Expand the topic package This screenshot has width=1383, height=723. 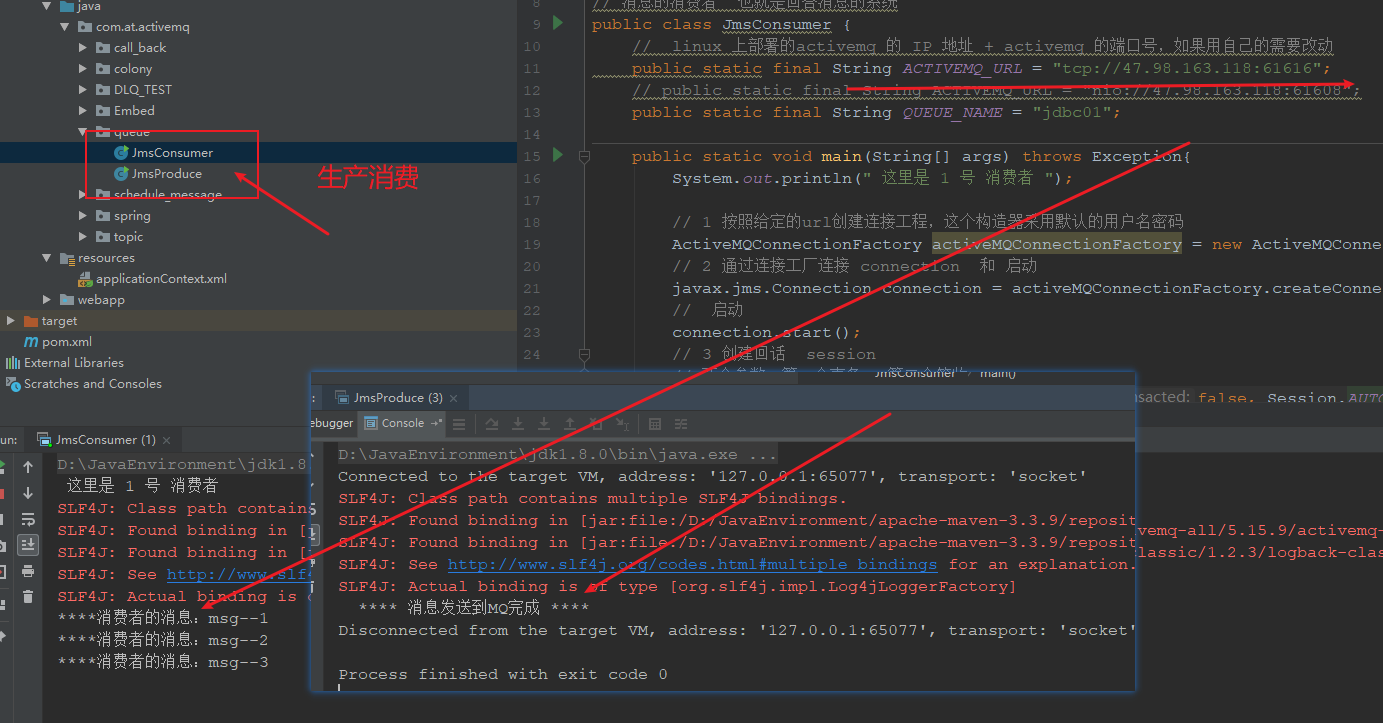83,237
